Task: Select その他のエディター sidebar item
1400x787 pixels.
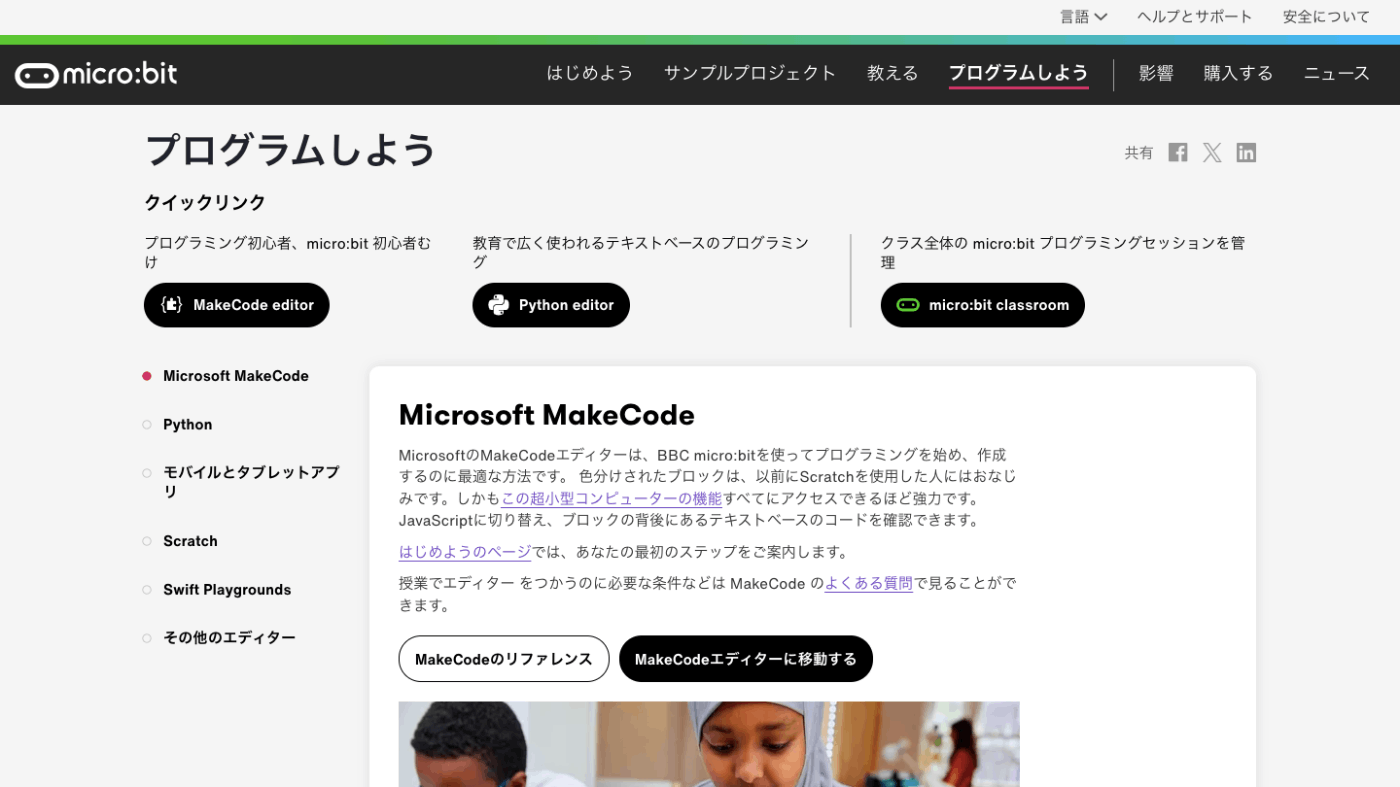Action: (x=229, y=638)
